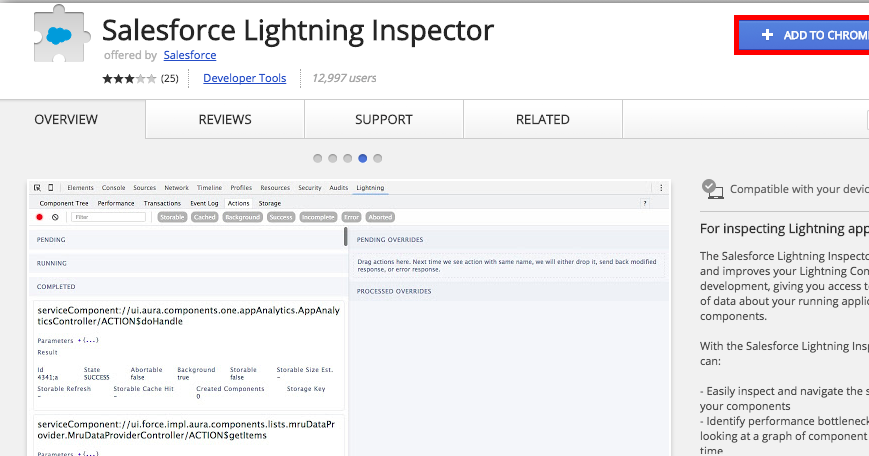Open the Timeline devtools tab
The width and height of the screenshot is (869, 456).
click(209, 188)
